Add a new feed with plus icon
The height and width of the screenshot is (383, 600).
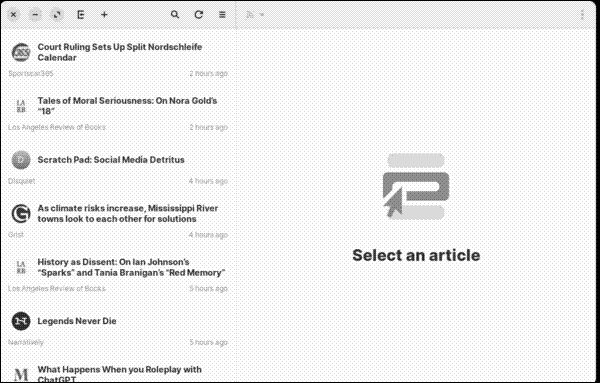(104, 15)
